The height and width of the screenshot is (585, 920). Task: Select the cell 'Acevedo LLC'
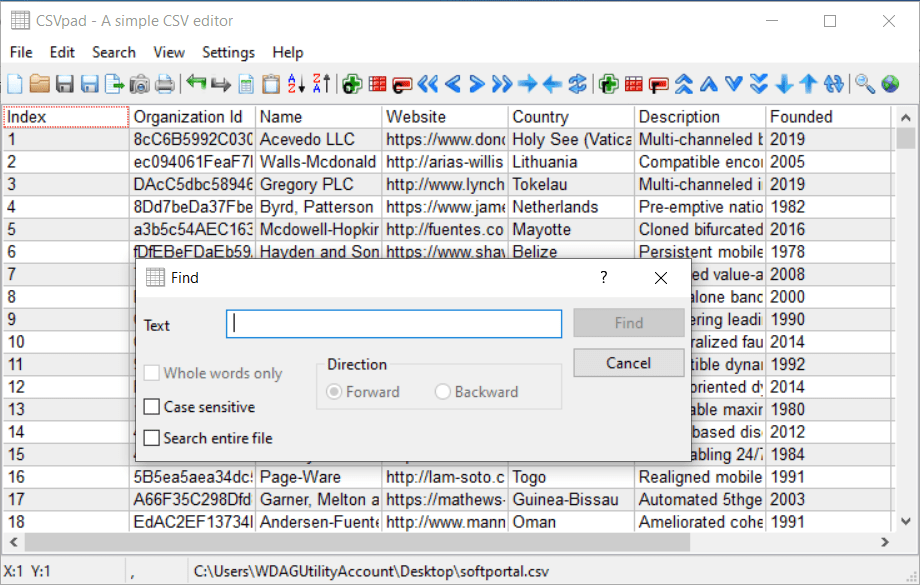click(x=319, y=140)
